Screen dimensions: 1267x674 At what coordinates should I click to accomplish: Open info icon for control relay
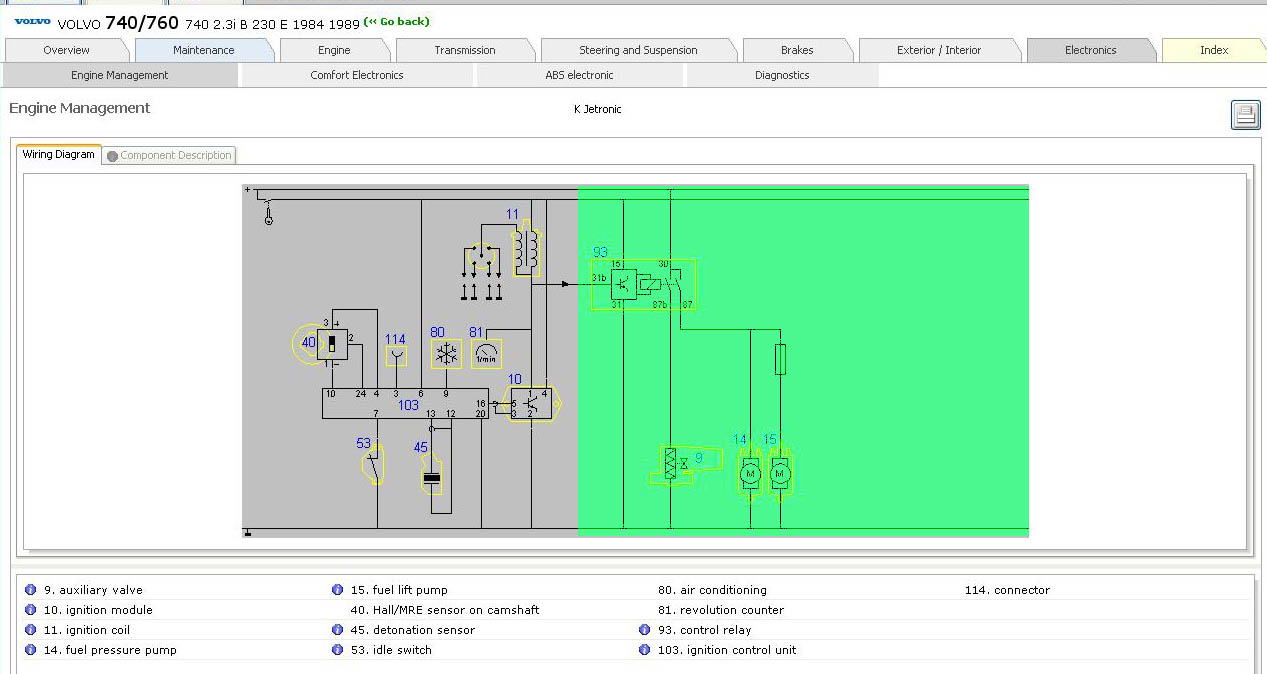click(644, 630)
